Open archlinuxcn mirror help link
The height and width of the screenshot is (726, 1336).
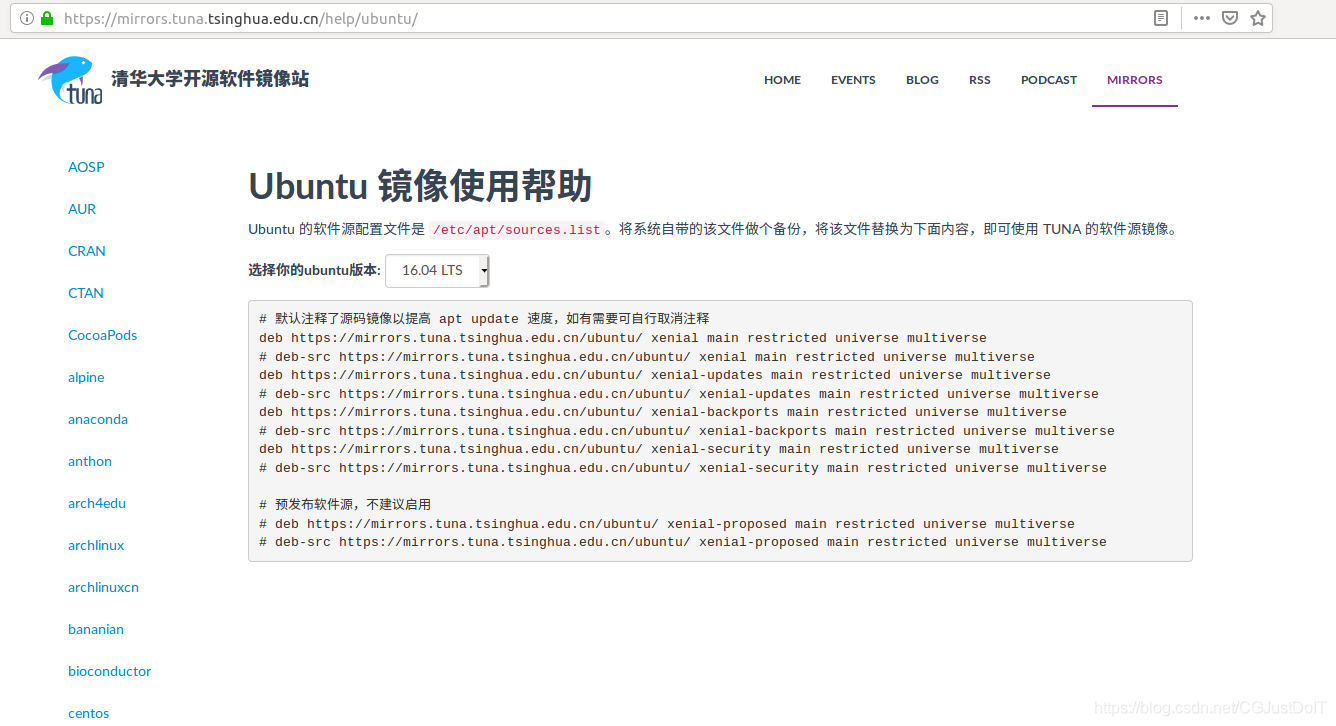[103, 587]
